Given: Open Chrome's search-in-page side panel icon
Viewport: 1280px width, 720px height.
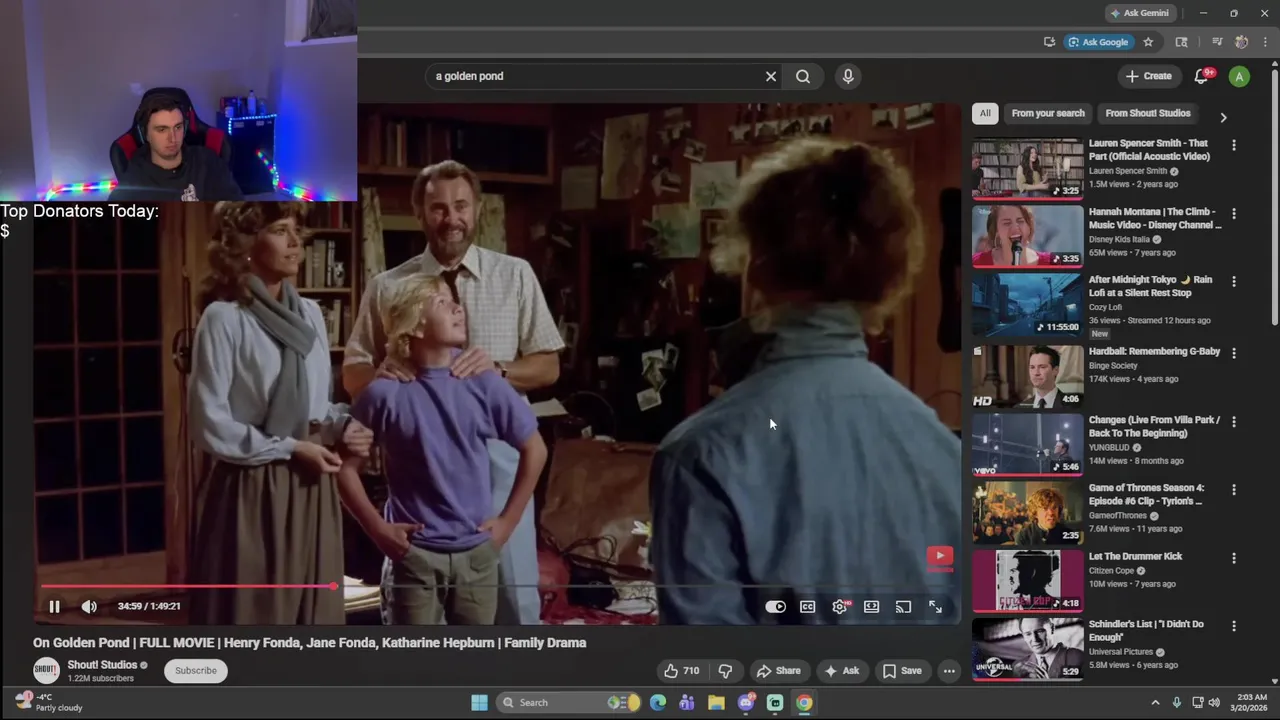Looking at the screenshot, I should pyautogui.click(x=1181, y=42).
